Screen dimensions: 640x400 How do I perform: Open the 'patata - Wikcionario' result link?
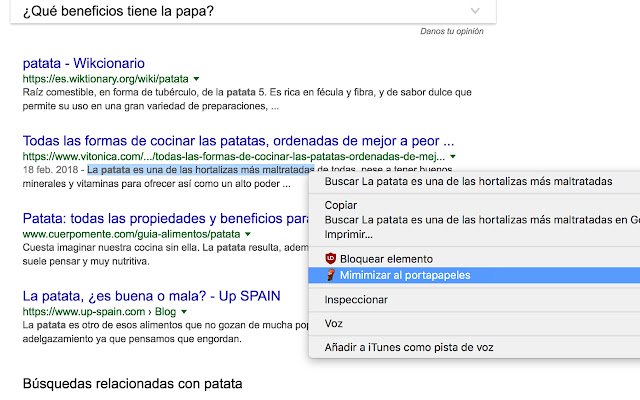84,63
